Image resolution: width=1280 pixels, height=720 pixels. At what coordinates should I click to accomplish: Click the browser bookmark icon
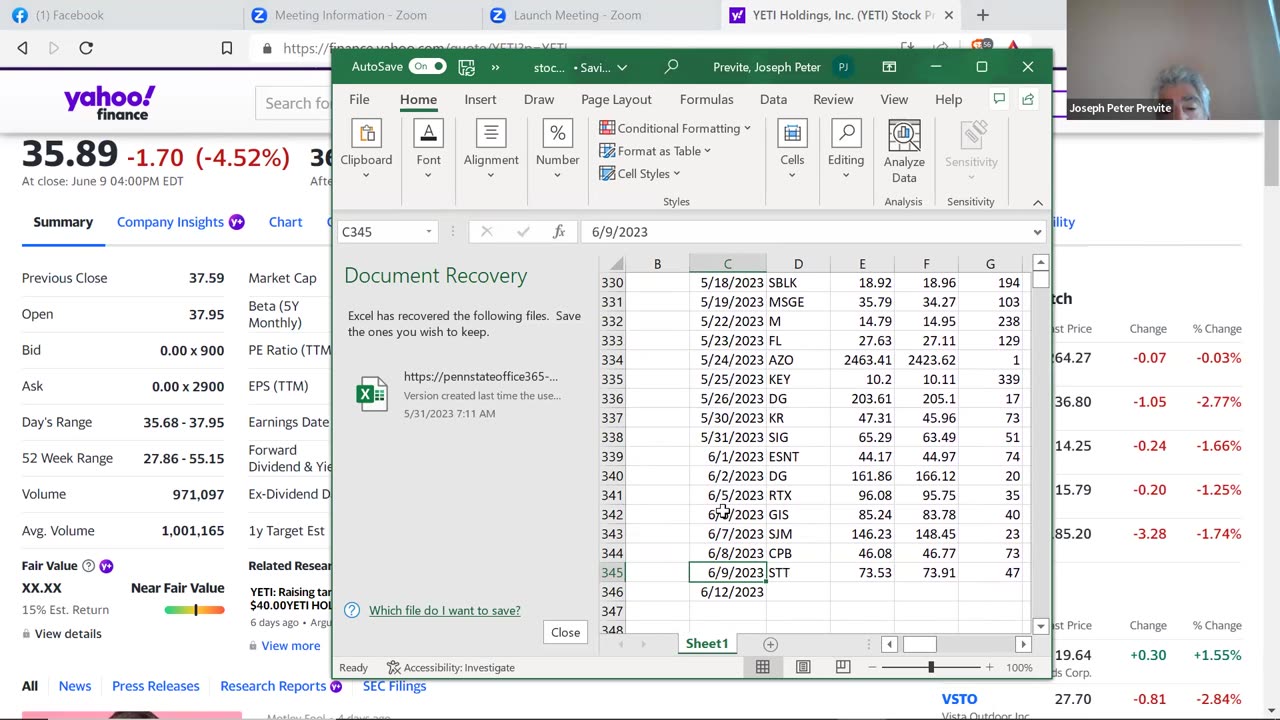coord(227,48)
